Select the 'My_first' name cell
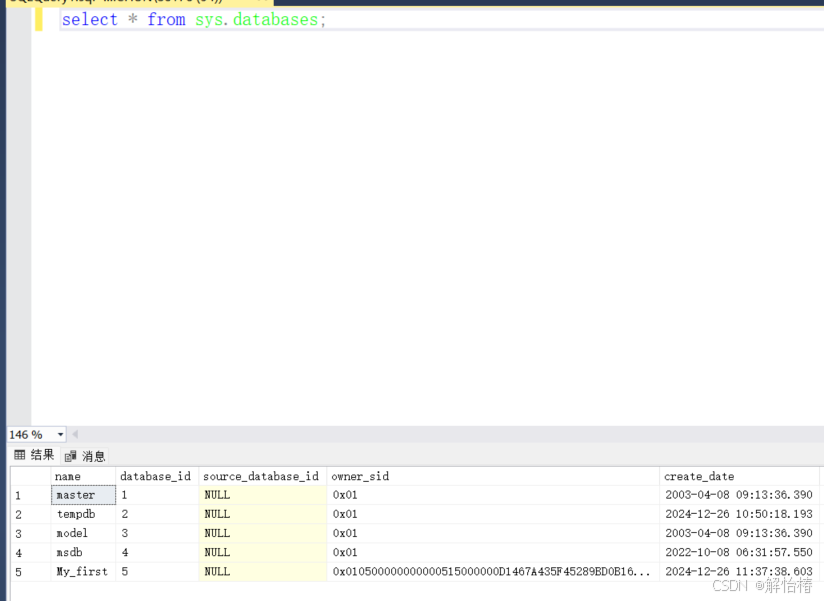The height and width of the screenshot is (601, 824). click(84, 572)
